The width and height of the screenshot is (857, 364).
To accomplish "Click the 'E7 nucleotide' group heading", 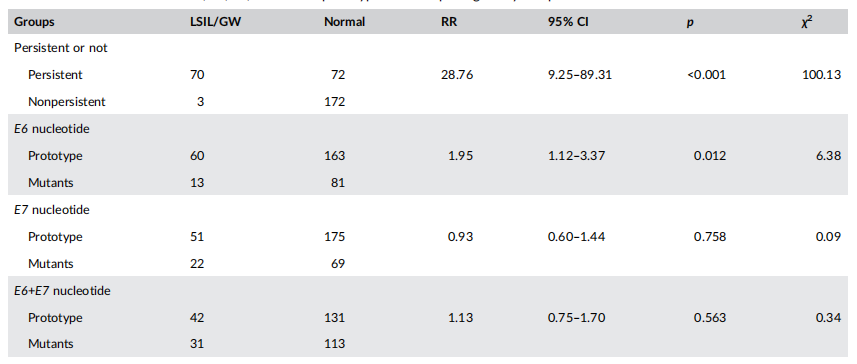I will click(x=52, y=210).
